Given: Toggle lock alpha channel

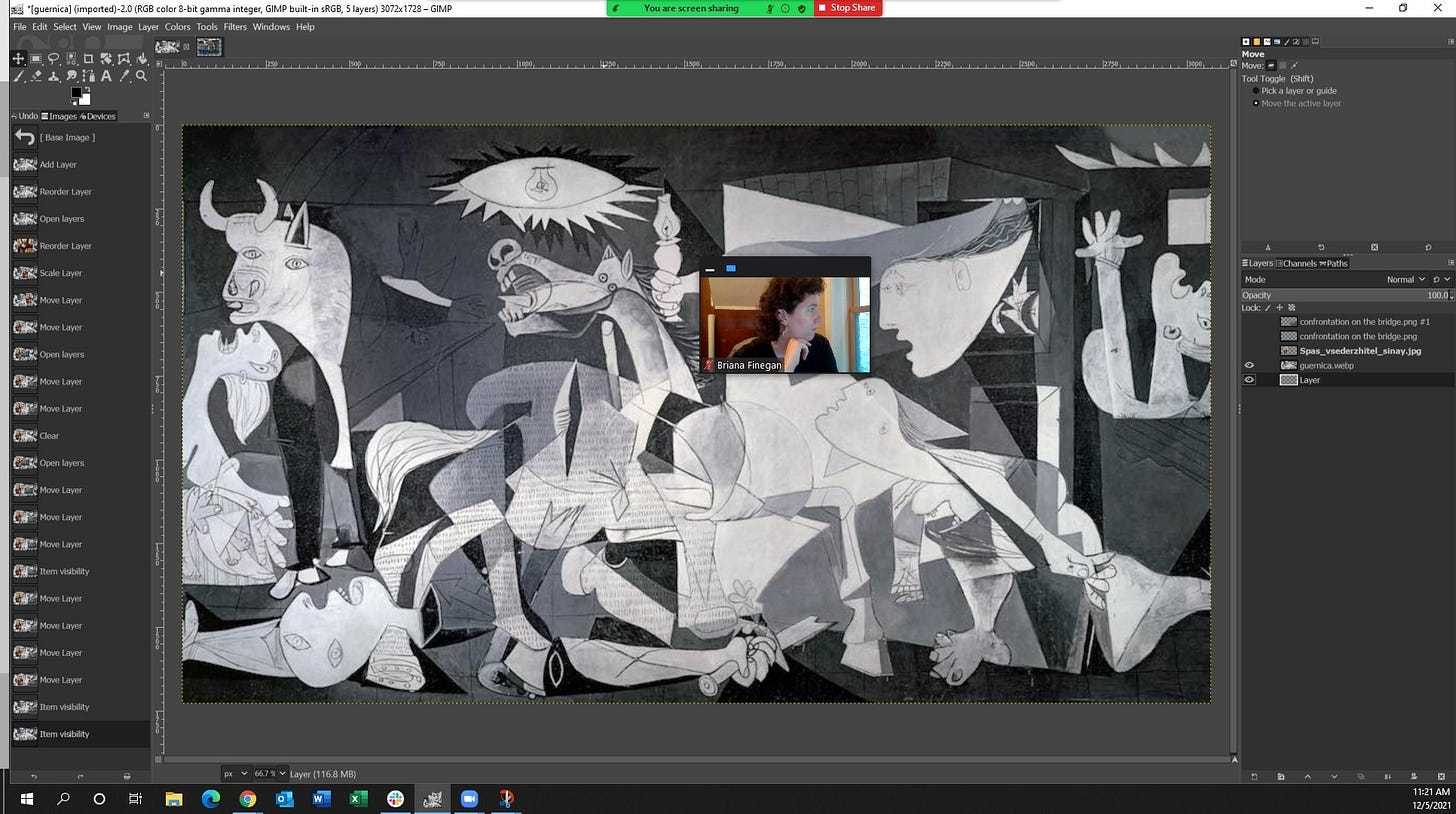Looking at the screenshot, I should 1291,307.
